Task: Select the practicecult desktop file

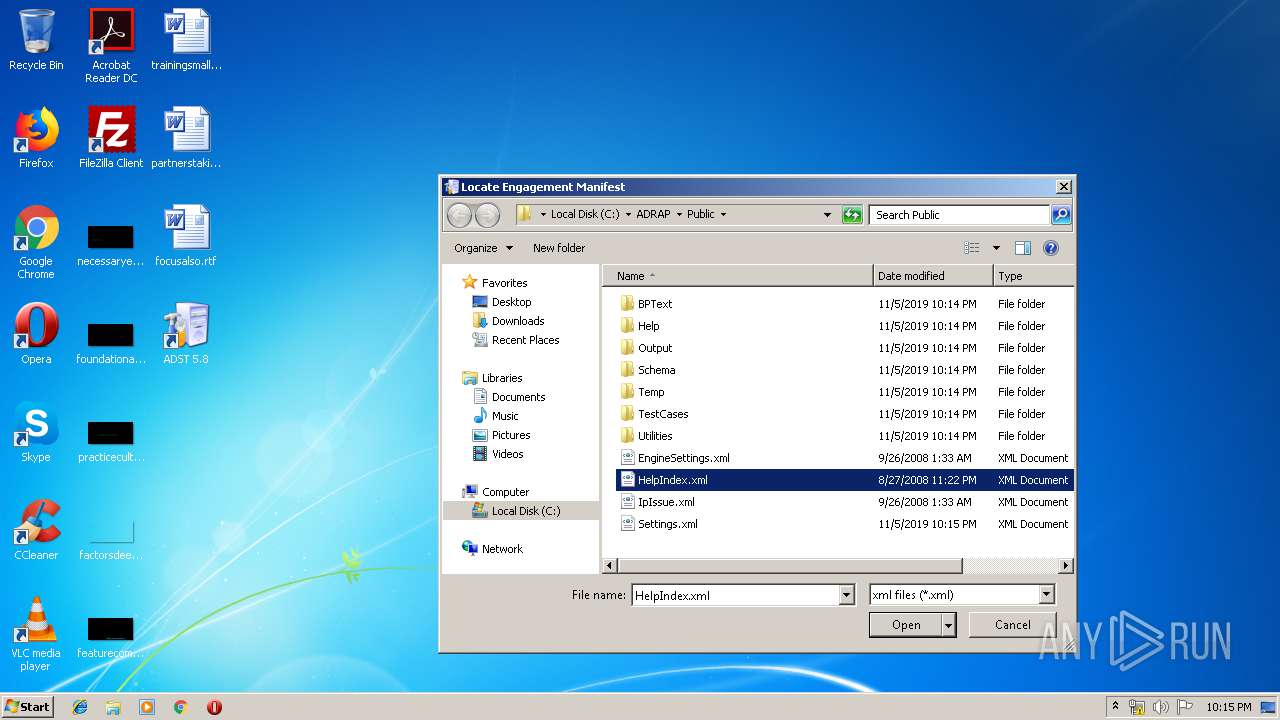Action: [x=111, y=442]
